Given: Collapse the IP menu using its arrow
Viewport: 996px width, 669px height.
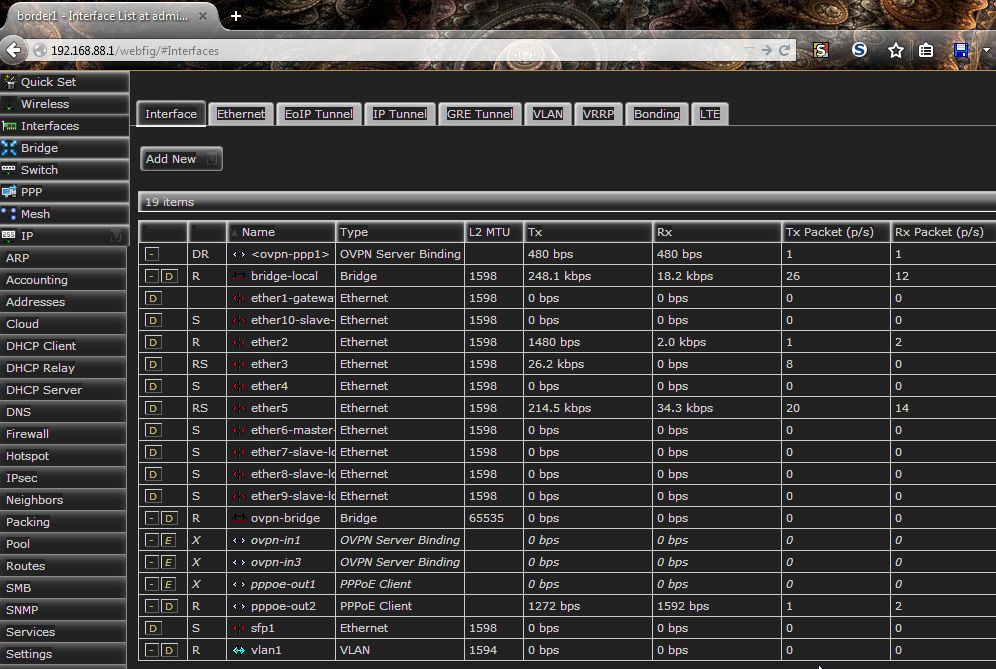Looking at the screenshot, I should point(116,236).
